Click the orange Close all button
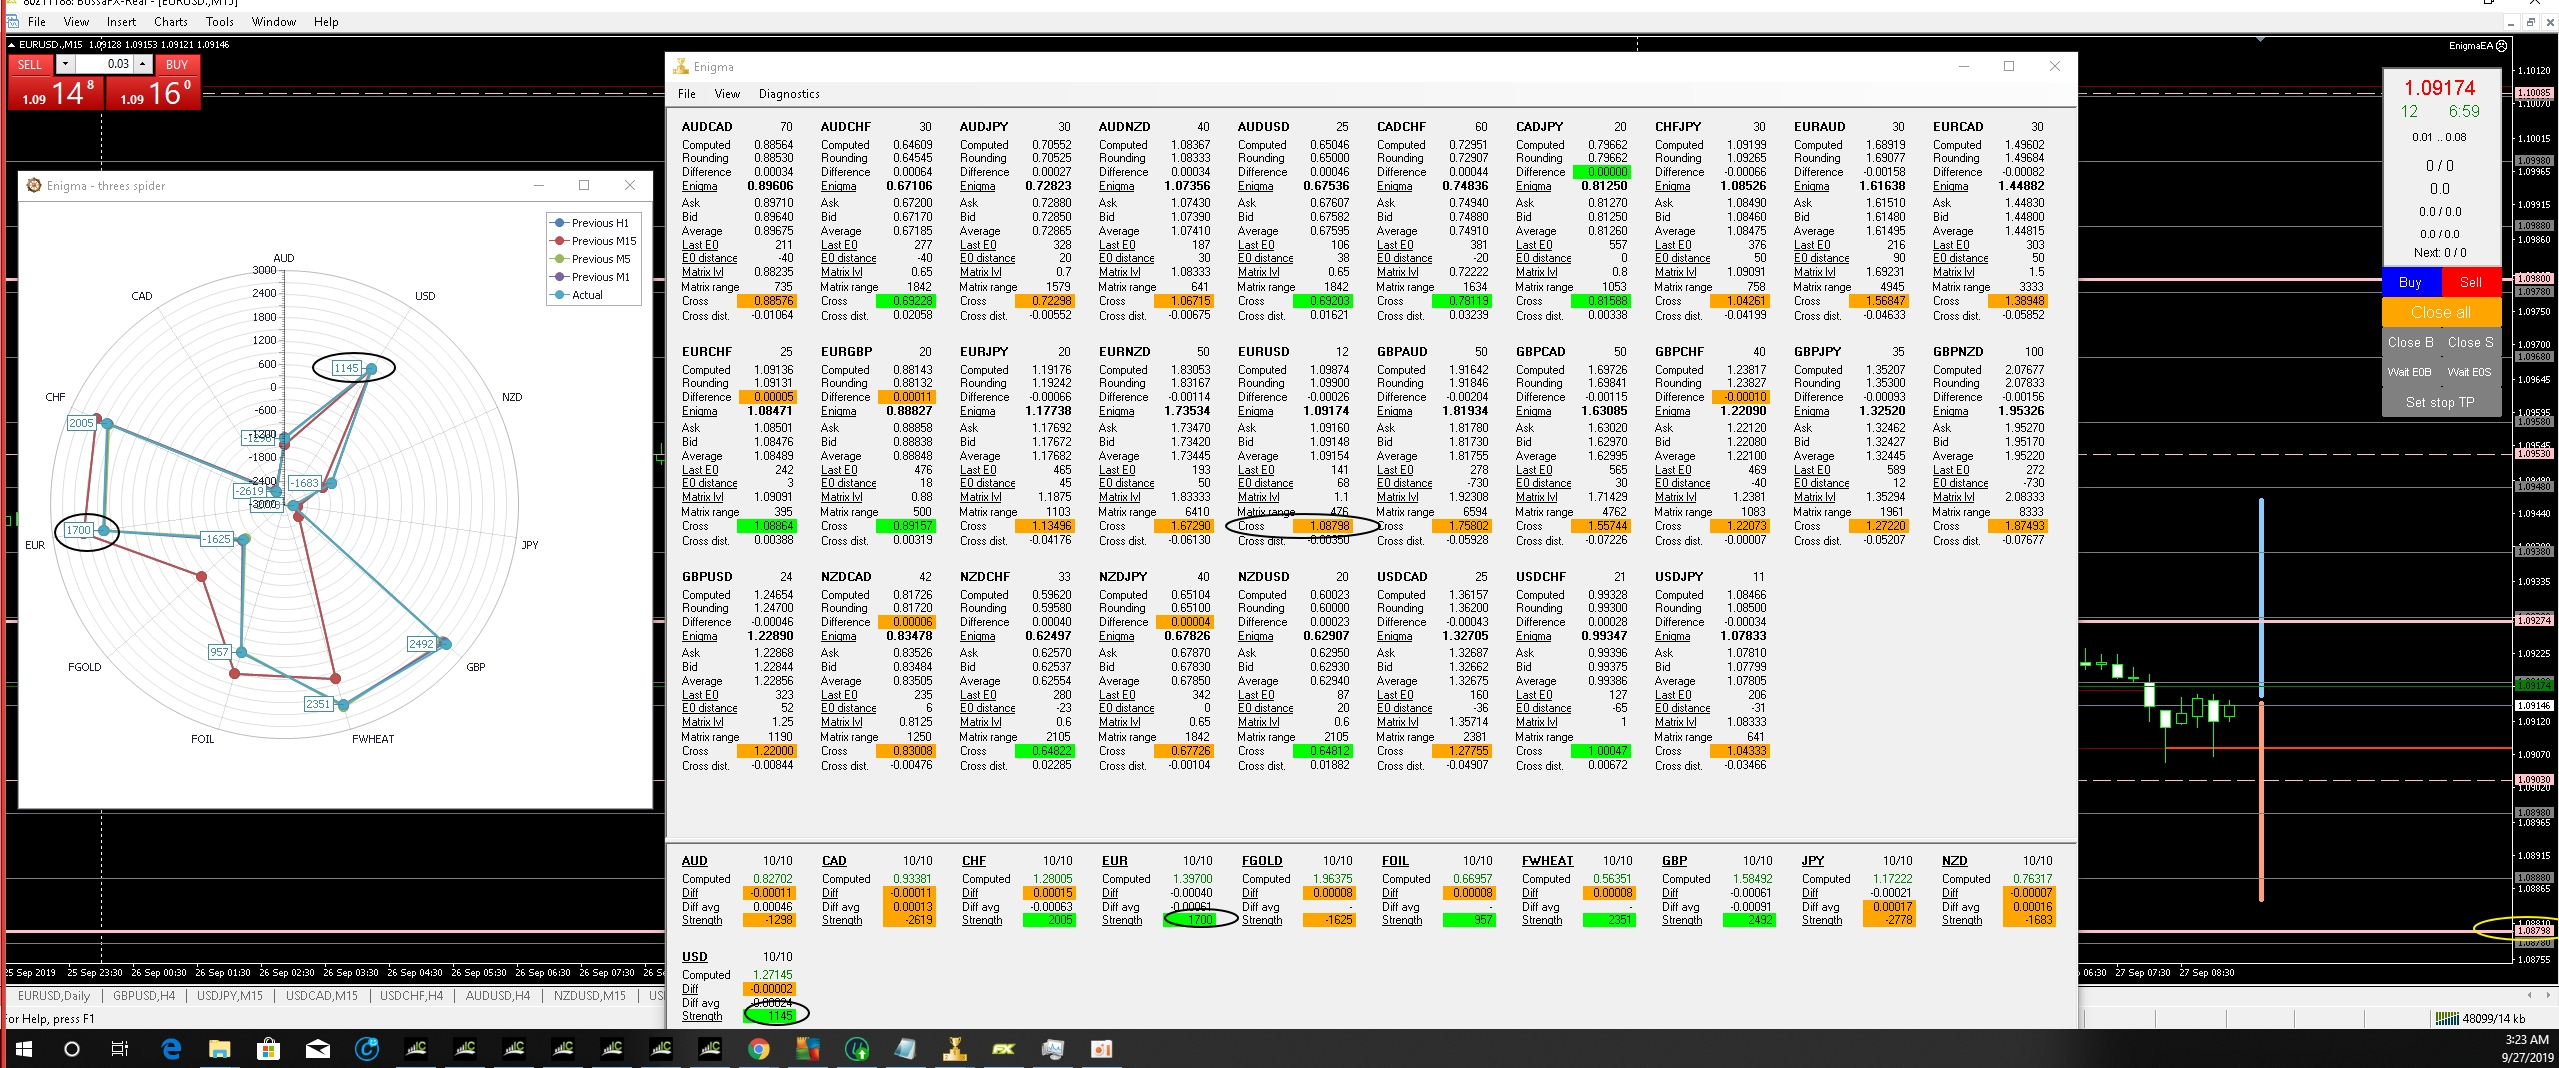The height and width of the screenshot is (1068, 2559). pos(2440,312)
